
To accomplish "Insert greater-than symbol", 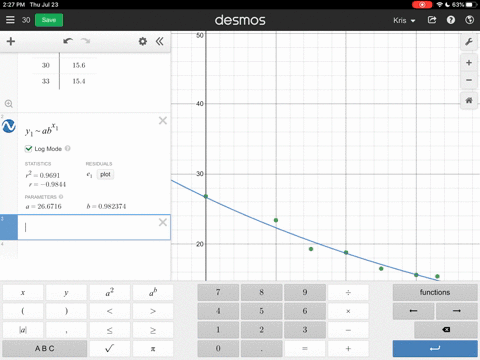I will tap(153, 311).
